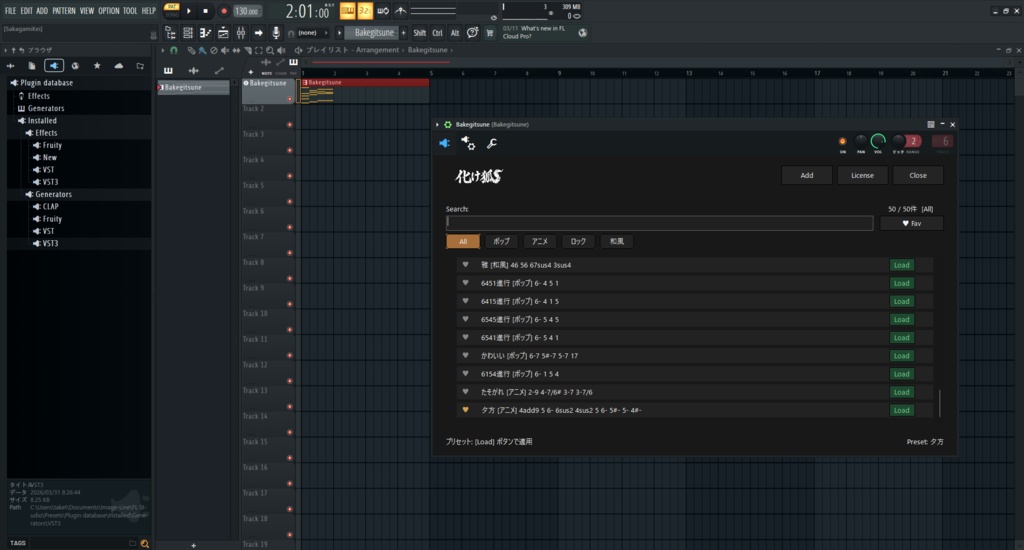Click the star favorites browser icon
Image resolution: width=1024 pixels, height=550 pixels.
tap(97, 65)
